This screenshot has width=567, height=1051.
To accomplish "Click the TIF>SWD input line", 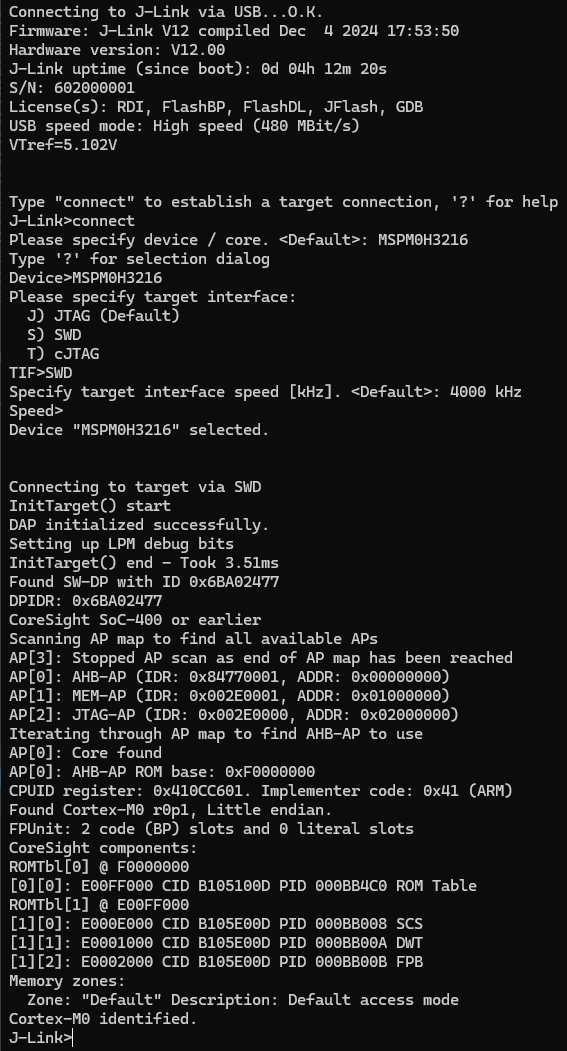I will [x=40, y=373].
